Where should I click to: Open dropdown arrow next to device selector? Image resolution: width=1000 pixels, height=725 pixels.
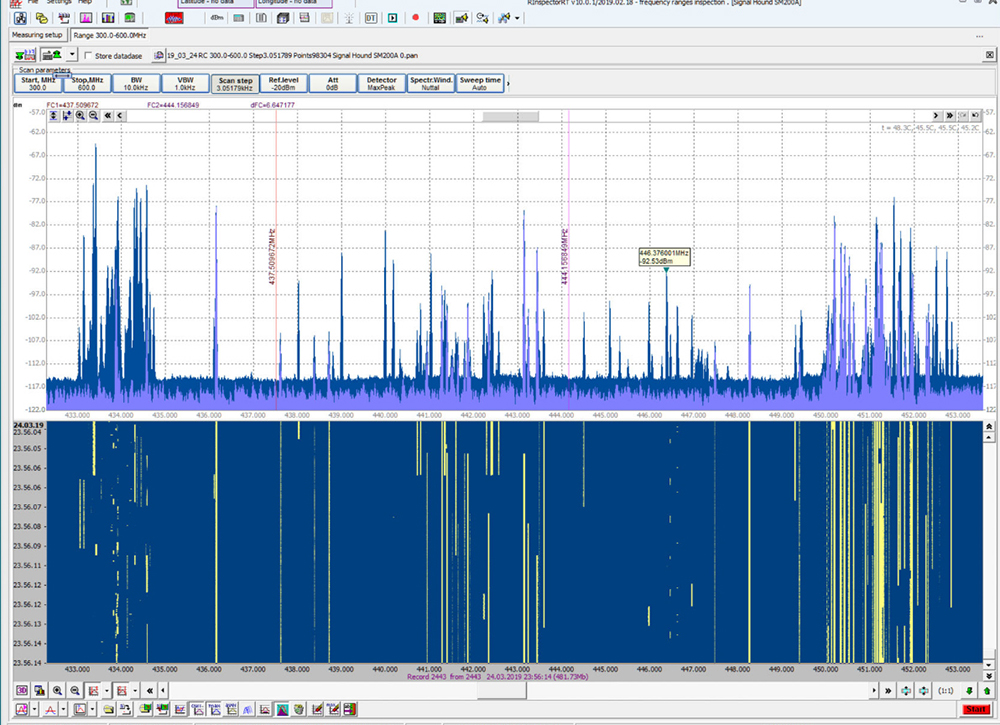coord(74,56)
